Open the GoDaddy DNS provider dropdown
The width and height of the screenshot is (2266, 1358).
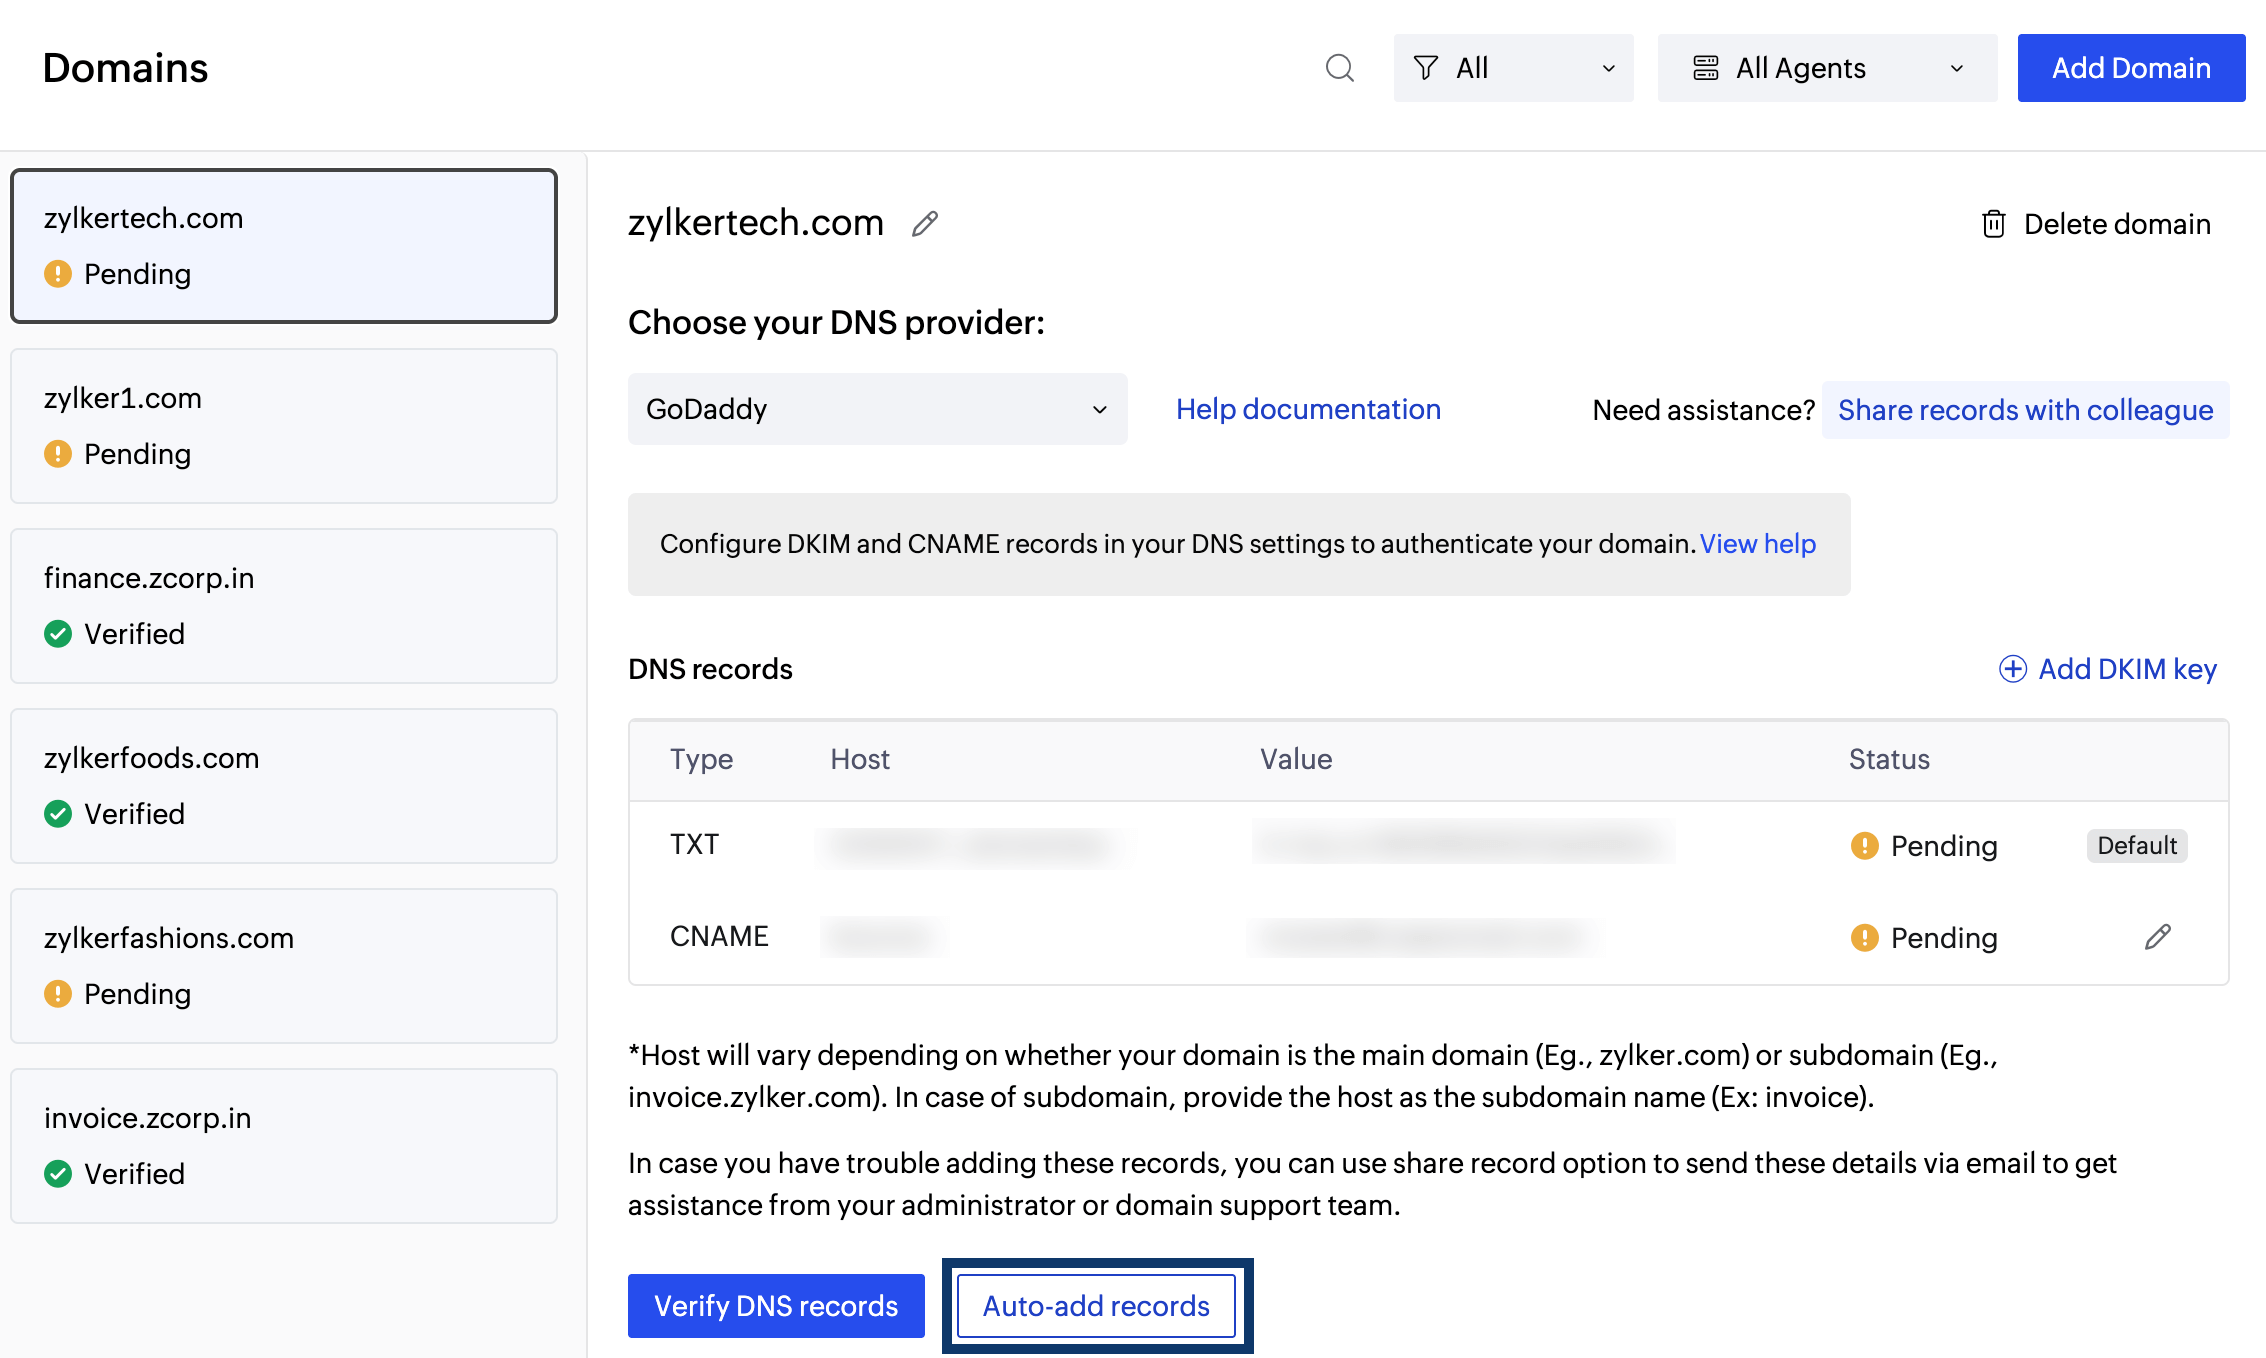[877, 409]
